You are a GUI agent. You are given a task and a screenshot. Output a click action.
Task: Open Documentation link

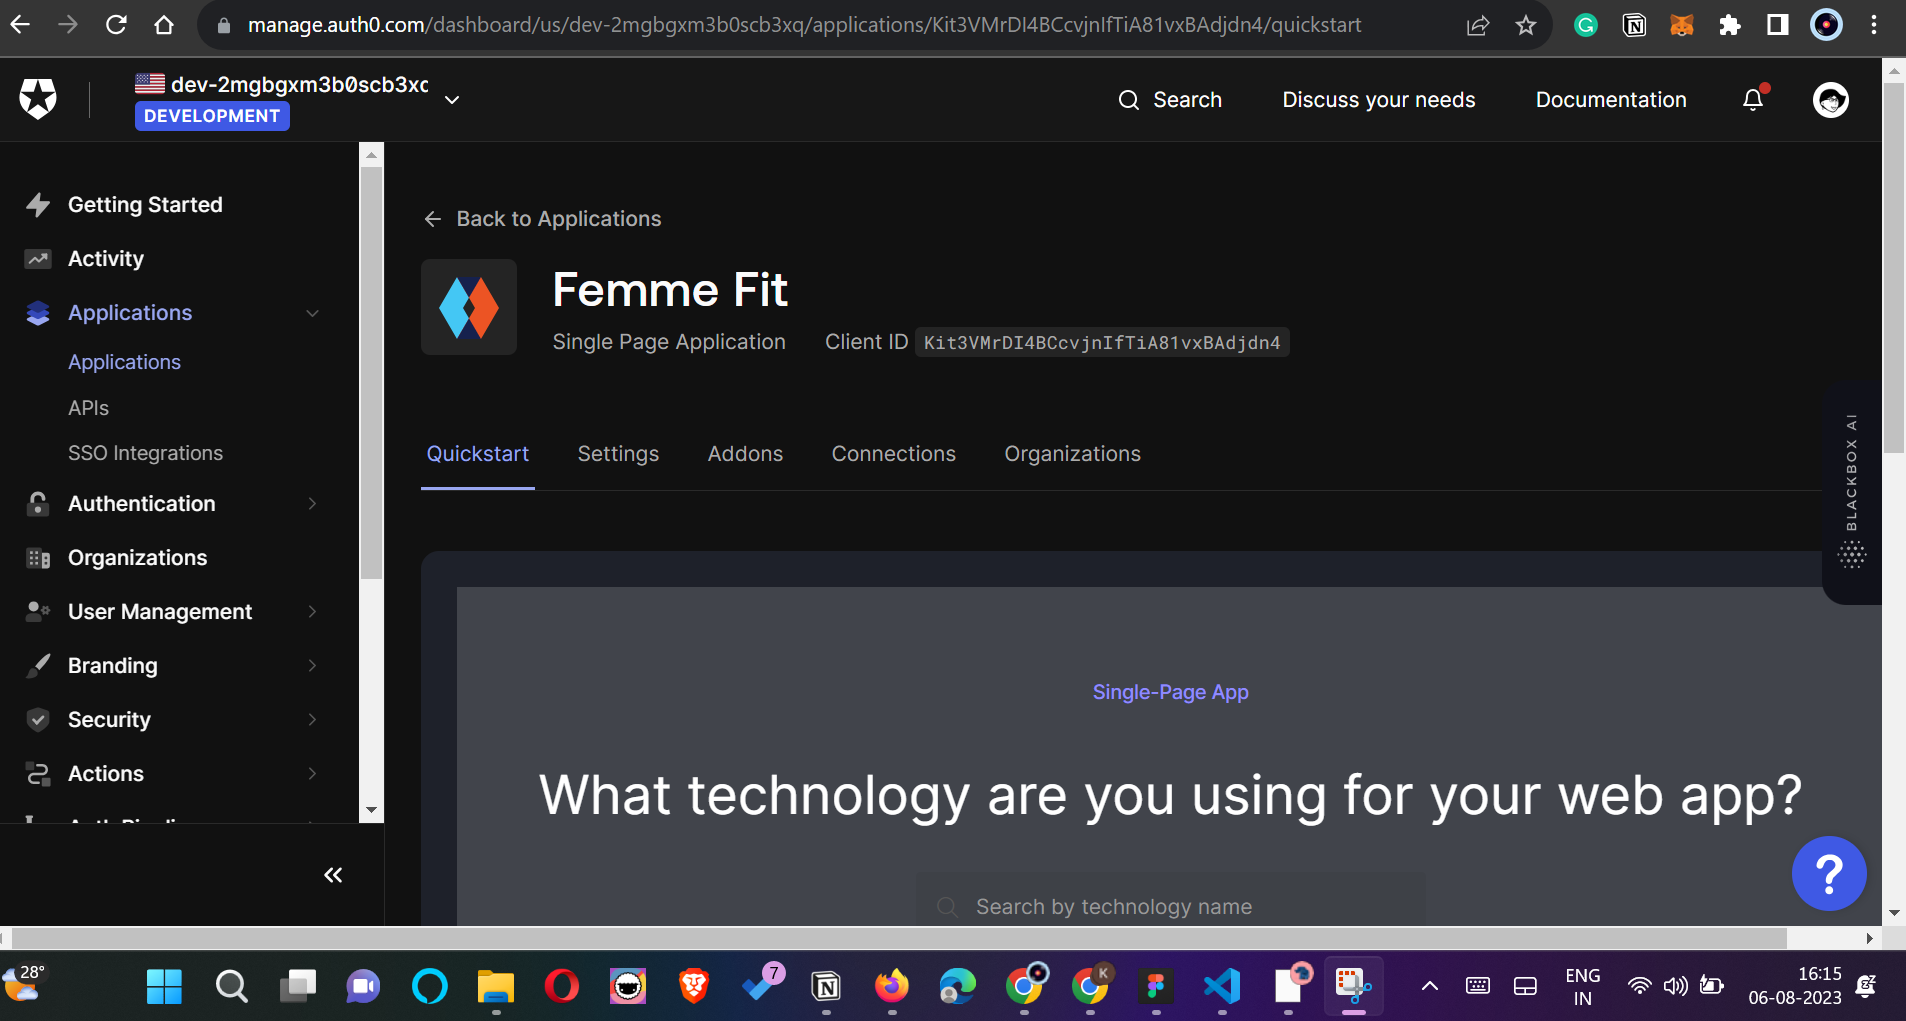[1611, 100]
